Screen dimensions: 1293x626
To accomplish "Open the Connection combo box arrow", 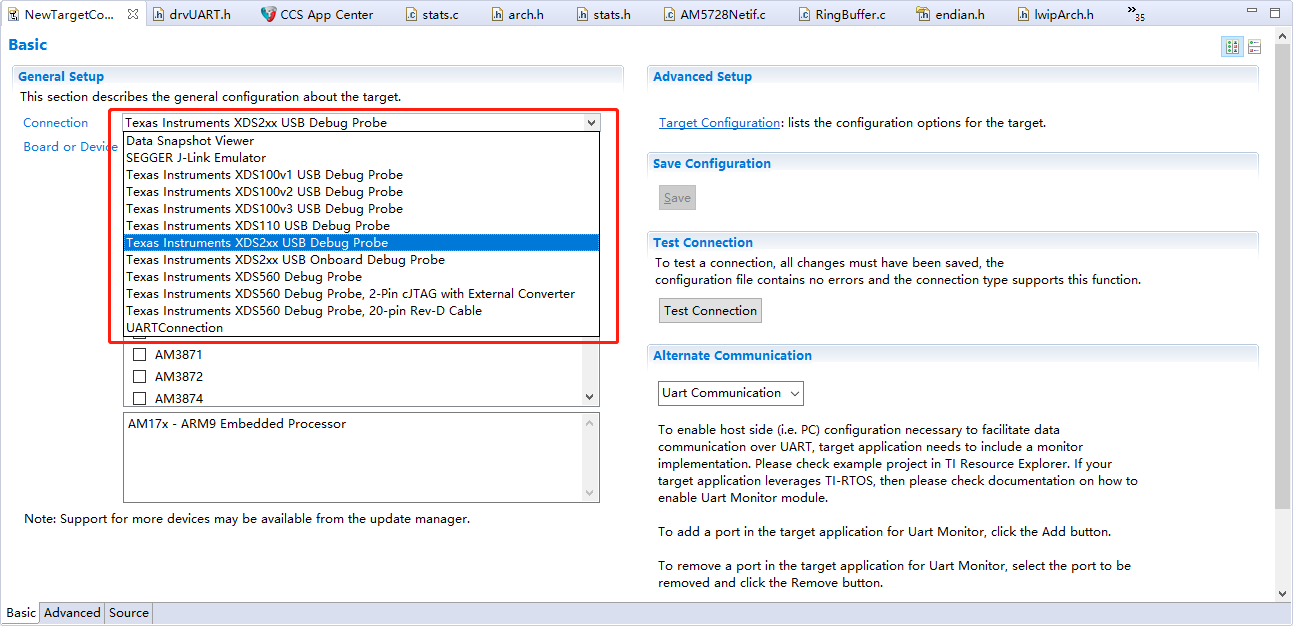I will pyautogui.click(x=591, y=123).
